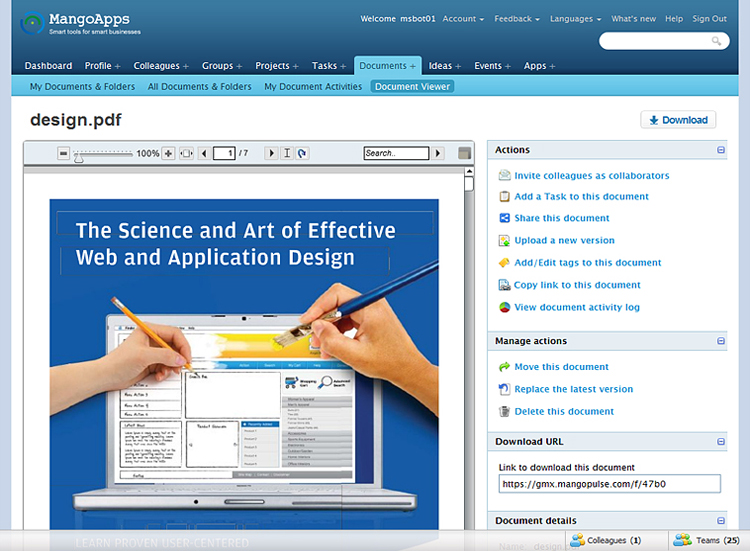
Task: Zoom out with the minus button
Action: (x=63, y=153)
